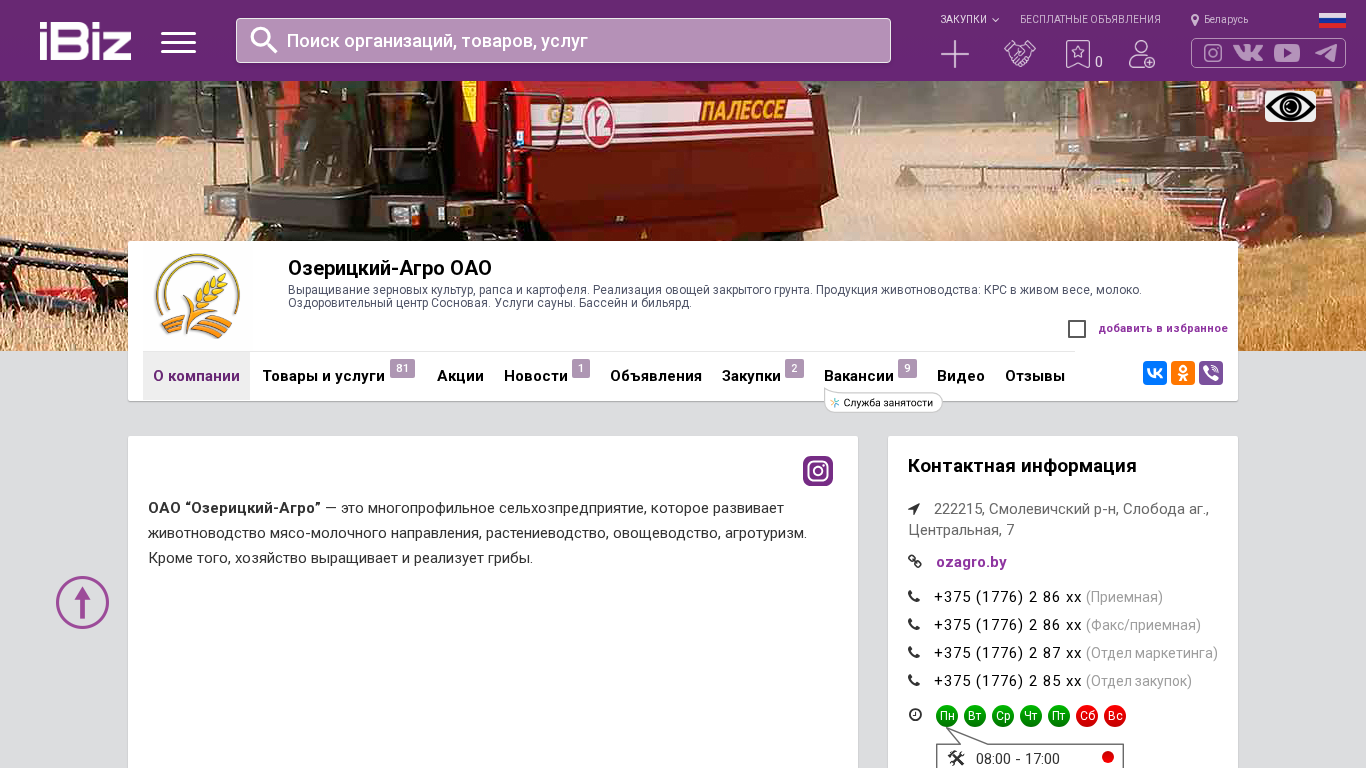Select Sunday (Вс) in the schedule
Screen dimensions: 1366x768
1115,716
